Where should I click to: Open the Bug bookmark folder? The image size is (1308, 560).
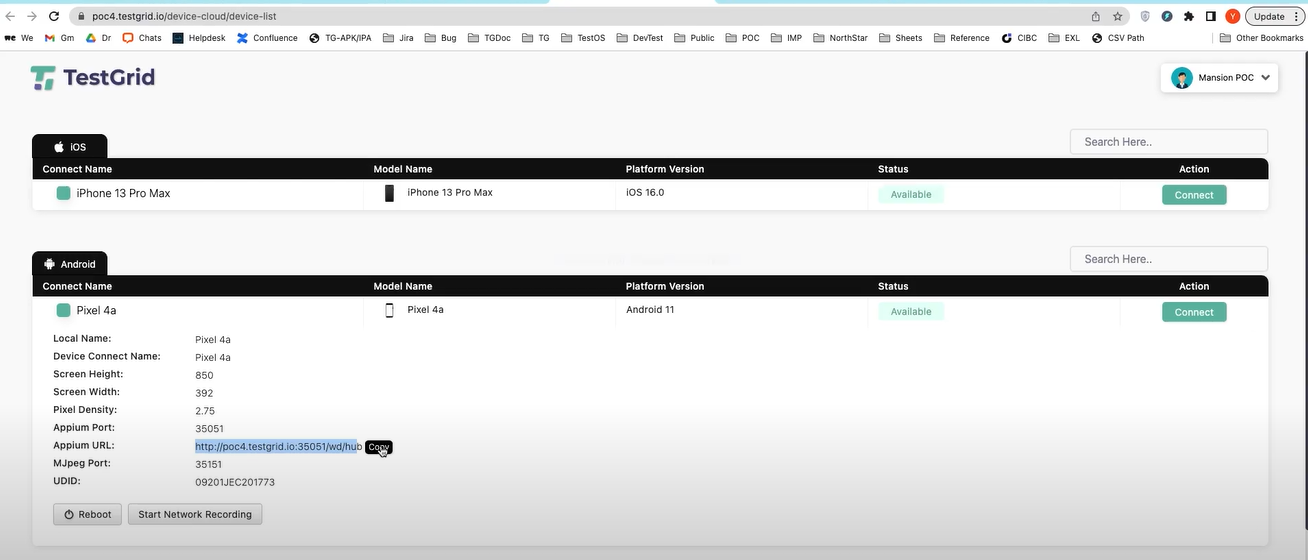(440, 38)
